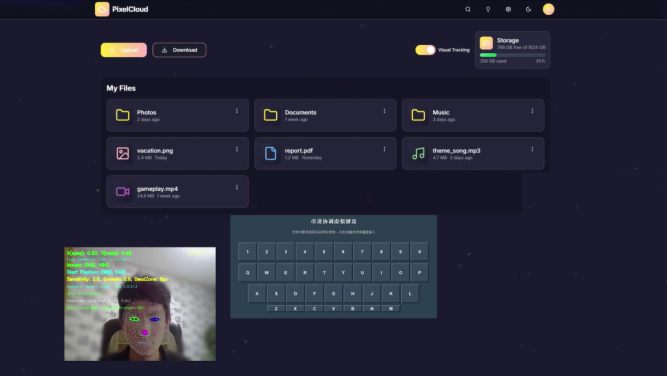The height and width of the screenshot is (376, 667).
Task: Select the report.pdf file name
Action: click(299, 151)
